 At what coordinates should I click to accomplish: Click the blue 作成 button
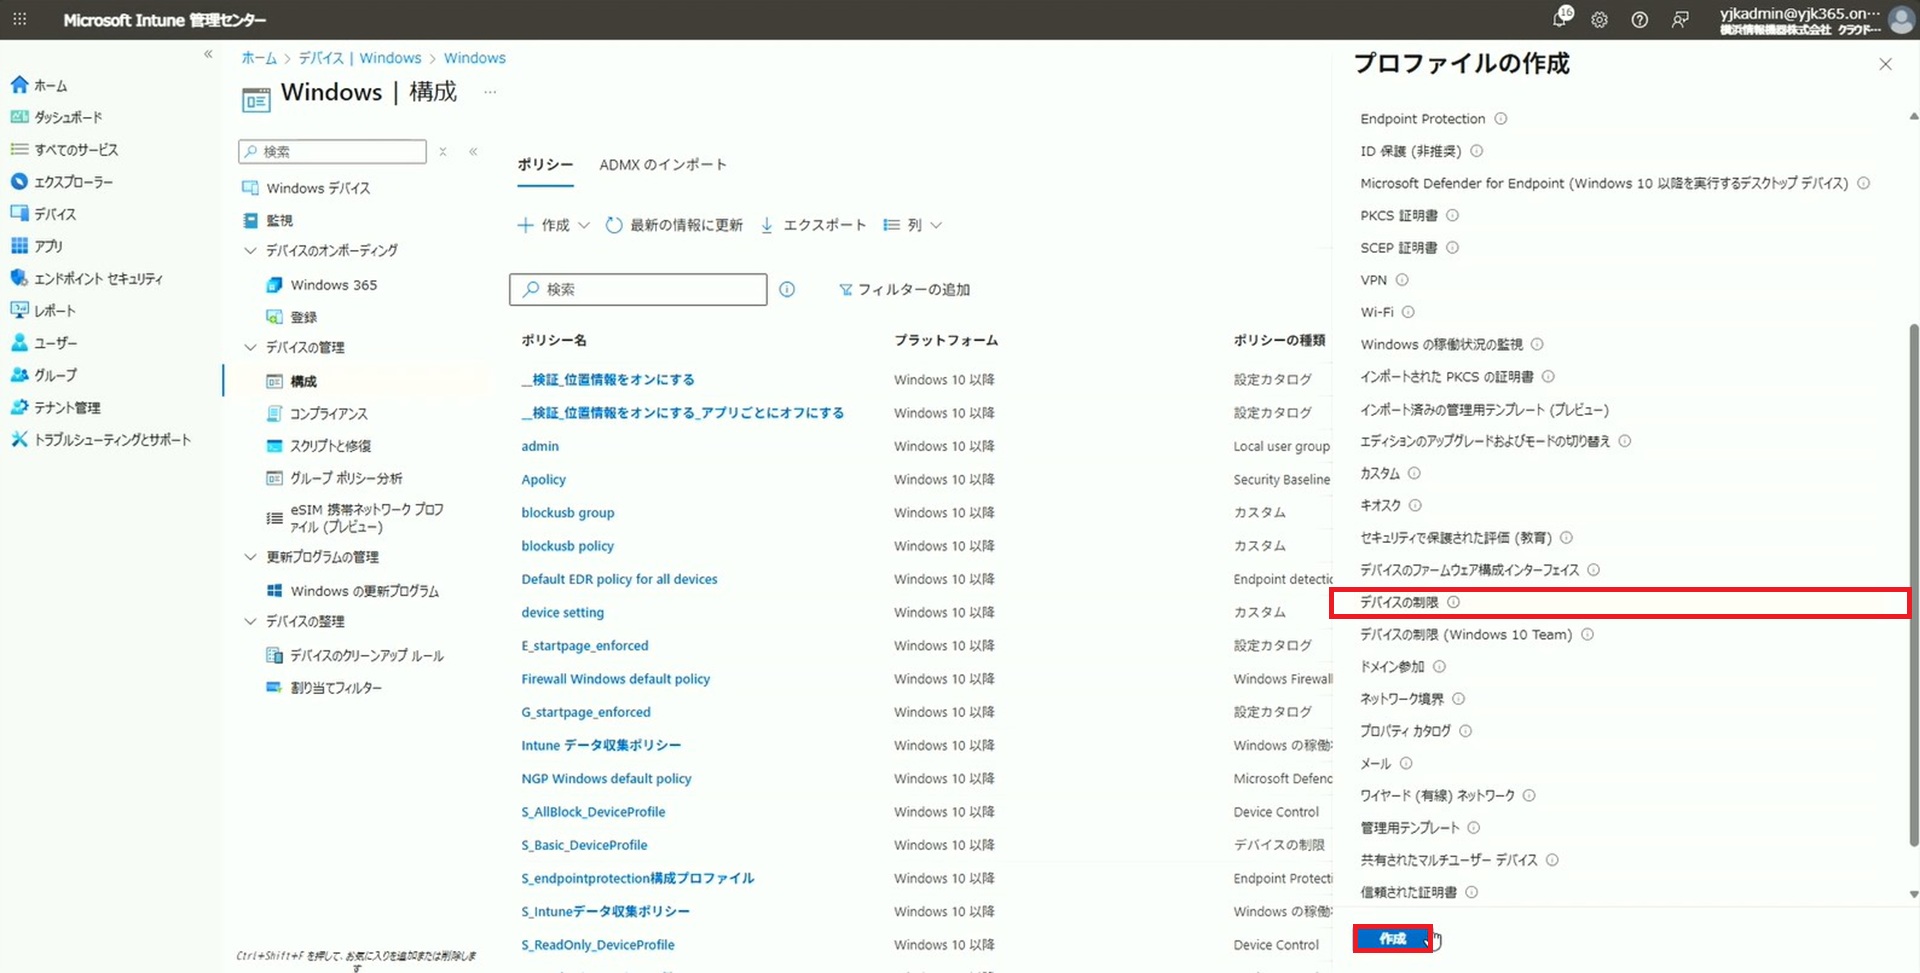(1392, 938)
